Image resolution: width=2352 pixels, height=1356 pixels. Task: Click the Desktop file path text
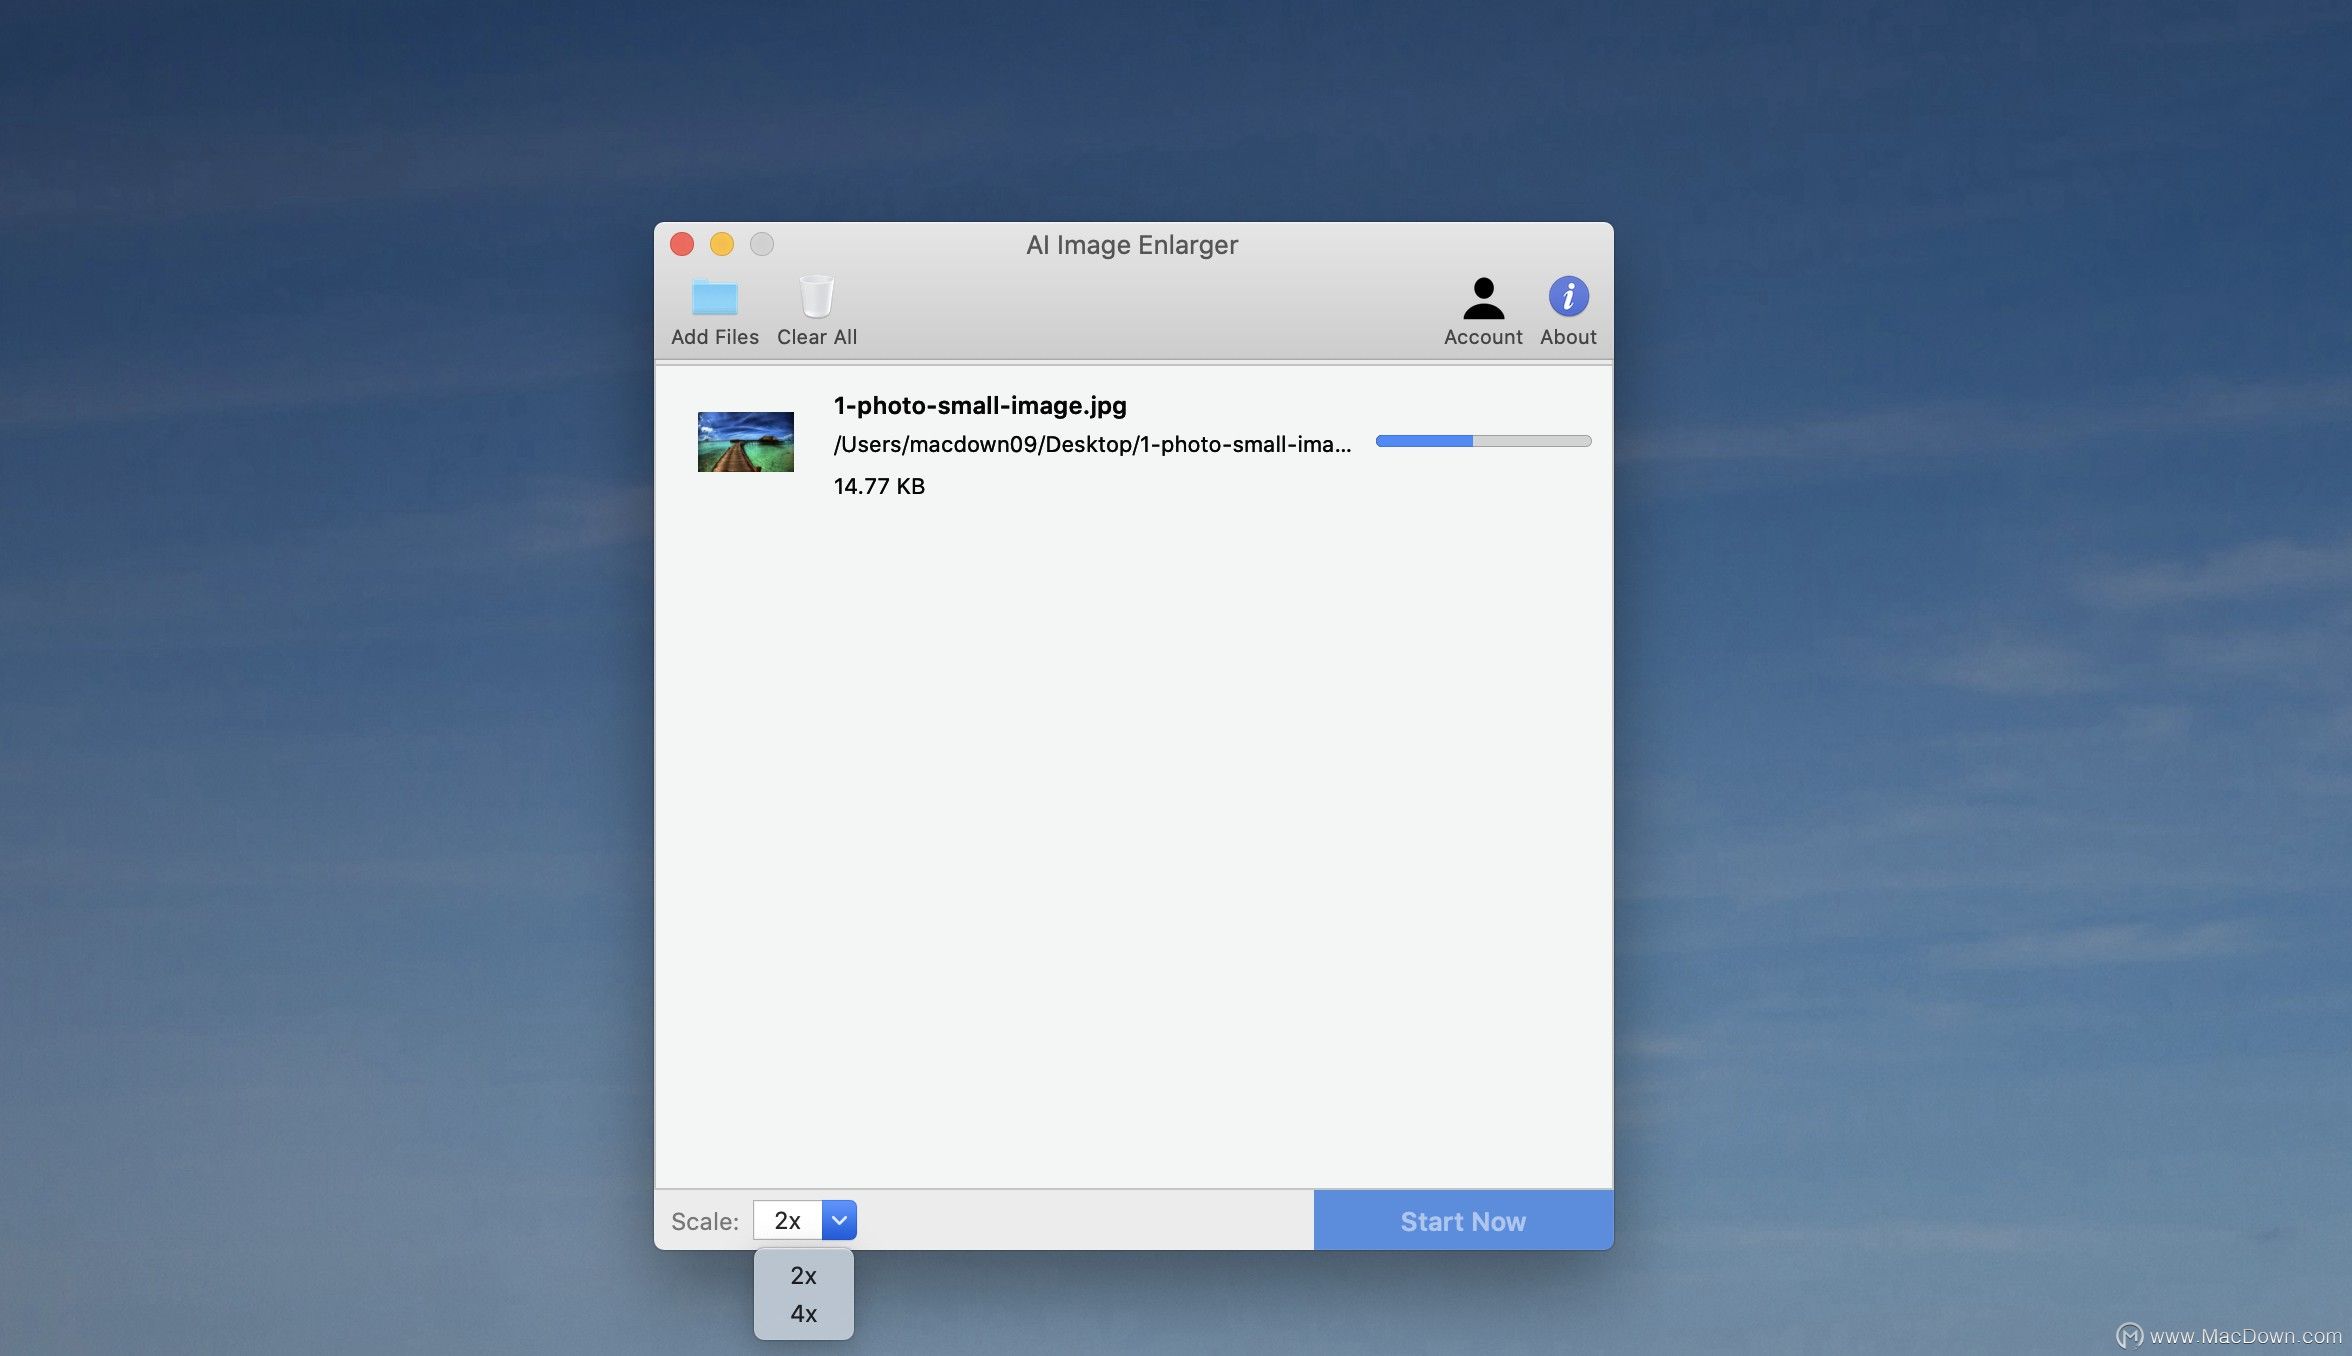pos(1091,444)
